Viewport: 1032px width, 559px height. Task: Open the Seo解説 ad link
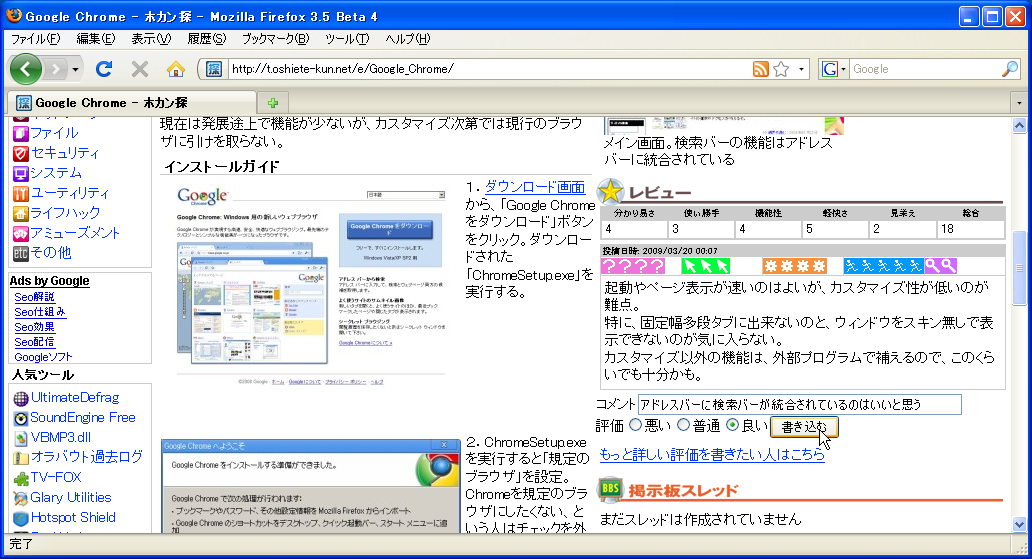pyautogui.click(x=34, y=297)
